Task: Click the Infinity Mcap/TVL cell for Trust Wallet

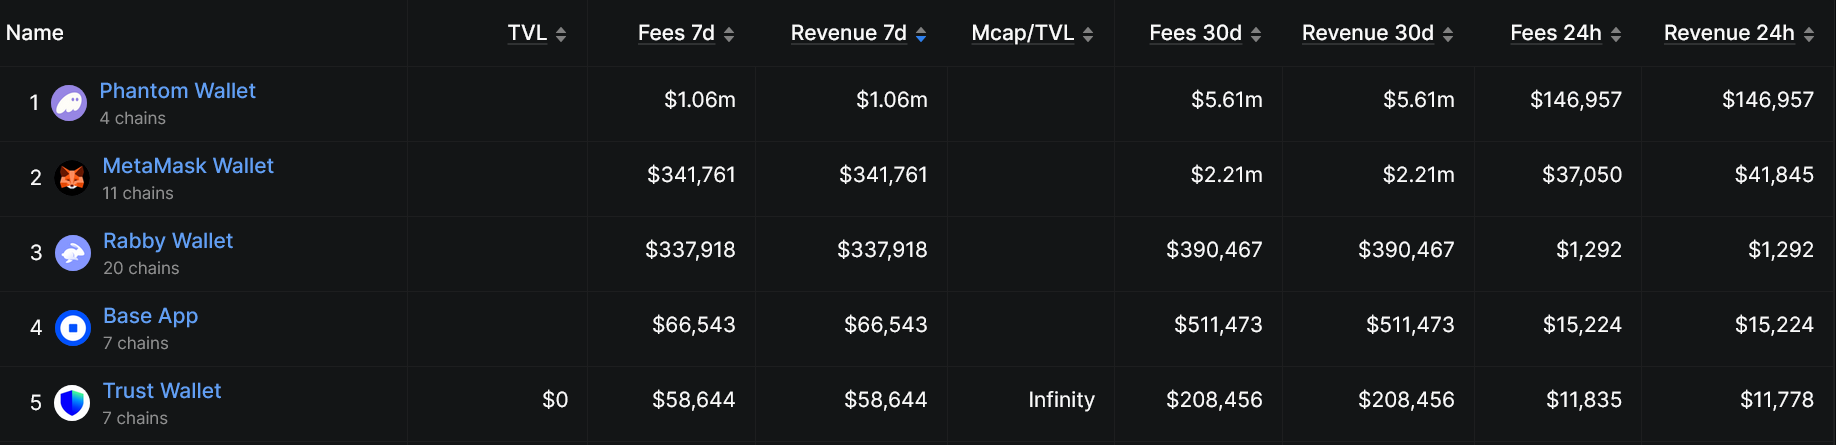Action: pos(1061,400)
